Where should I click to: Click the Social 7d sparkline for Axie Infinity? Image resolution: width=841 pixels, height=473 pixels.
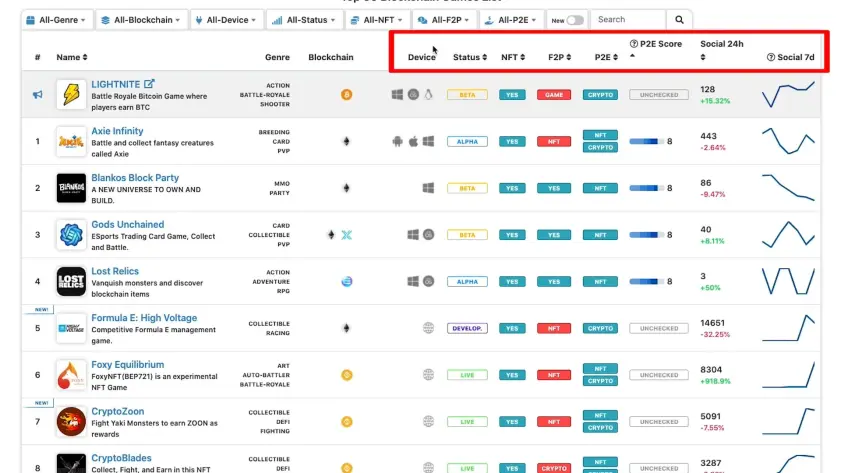(788, 141)
